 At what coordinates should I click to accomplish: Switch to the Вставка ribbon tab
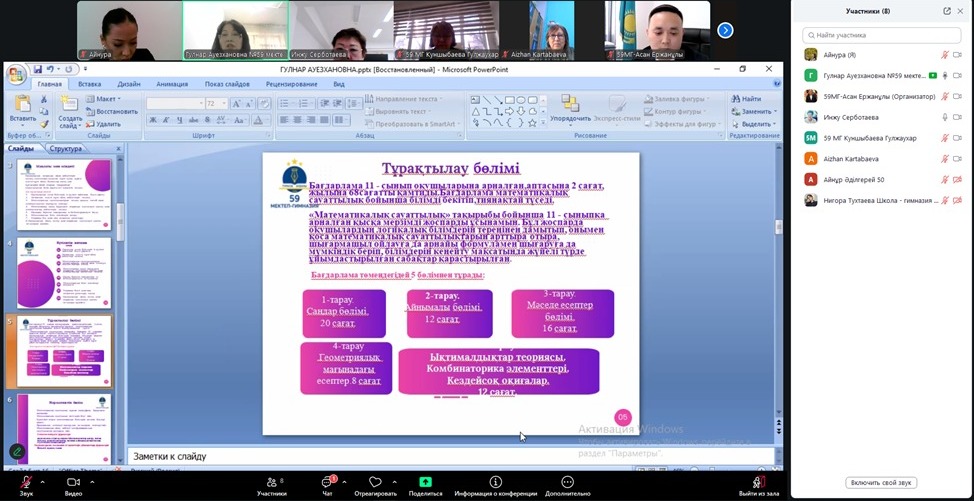point(89,84)
